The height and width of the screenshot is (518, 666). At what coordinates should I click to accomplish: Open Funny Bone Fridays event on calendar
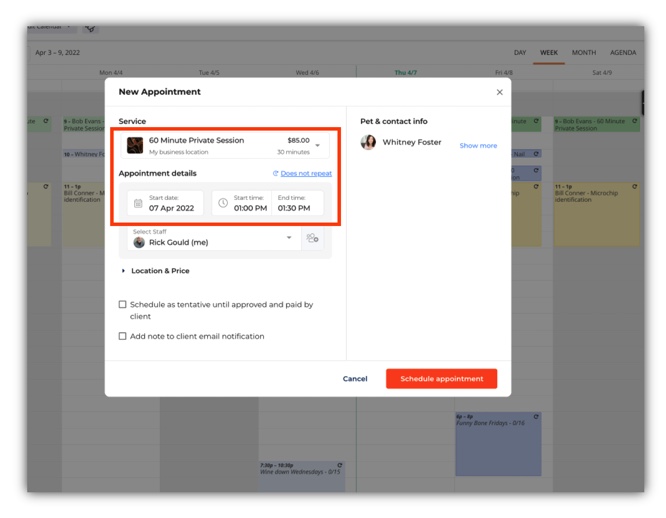[498, 444]
